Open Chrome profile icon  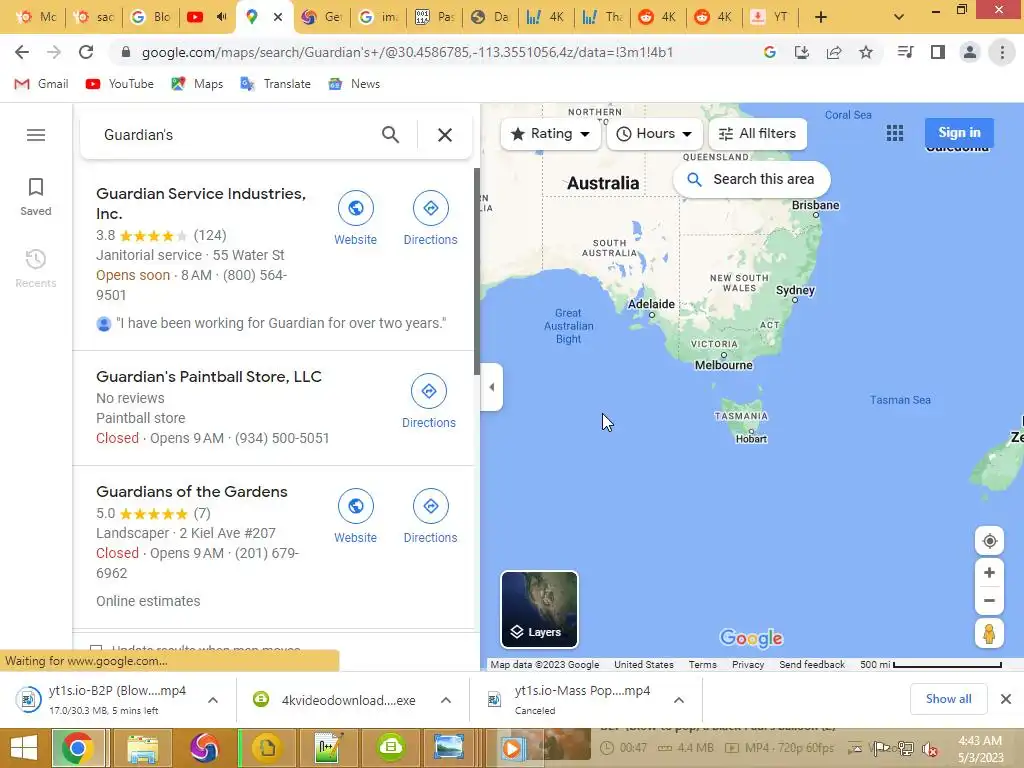pos(970,52)
